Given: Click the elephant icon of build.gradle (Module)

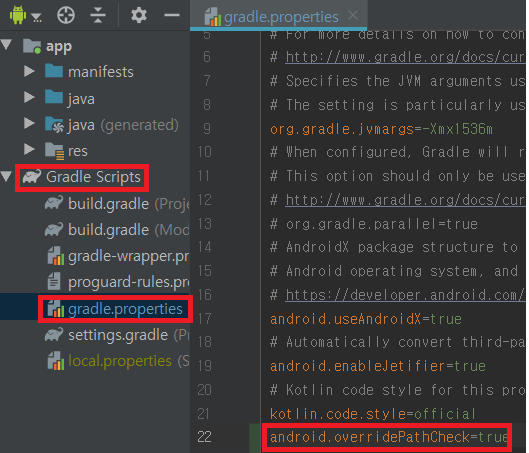Looking at the screenshot, I should tap(54, 229).
